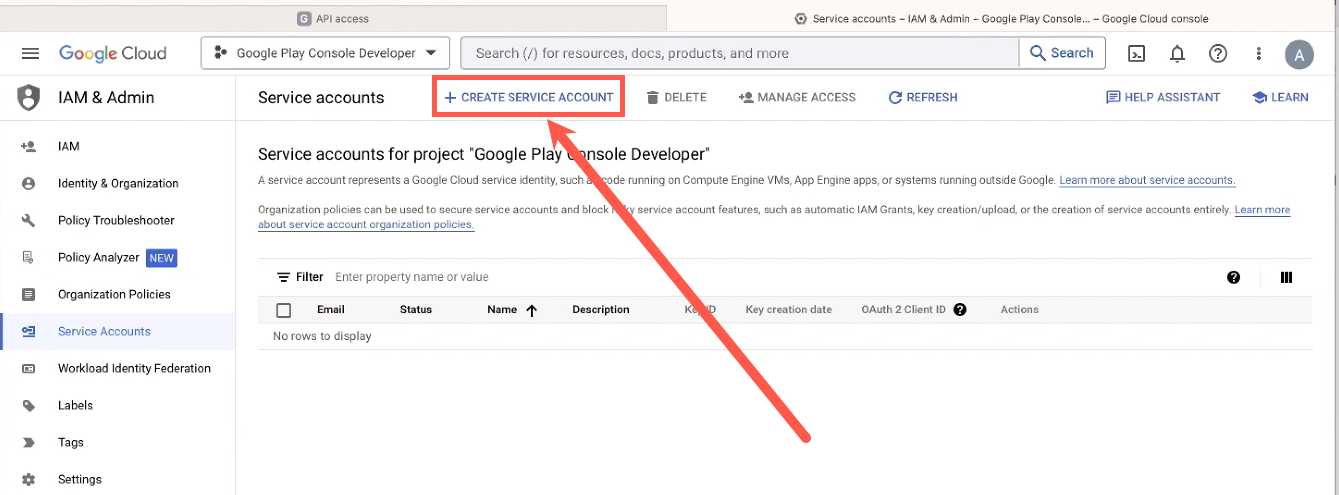Viewport: 1339px width, 495px height.
Task: Open Policy Troubleshooter
Action: click(118, 220)
